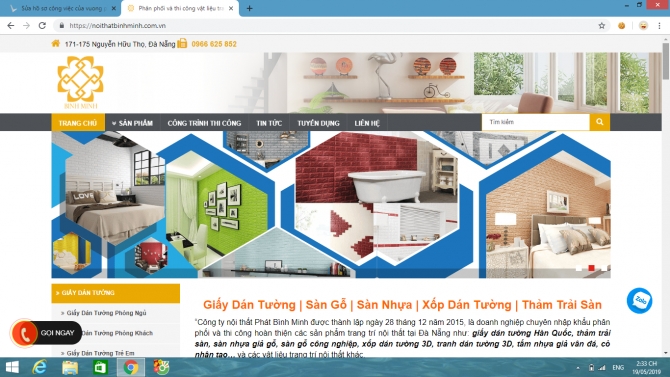Submit search with the magnifier icon button

click(600, 122)
